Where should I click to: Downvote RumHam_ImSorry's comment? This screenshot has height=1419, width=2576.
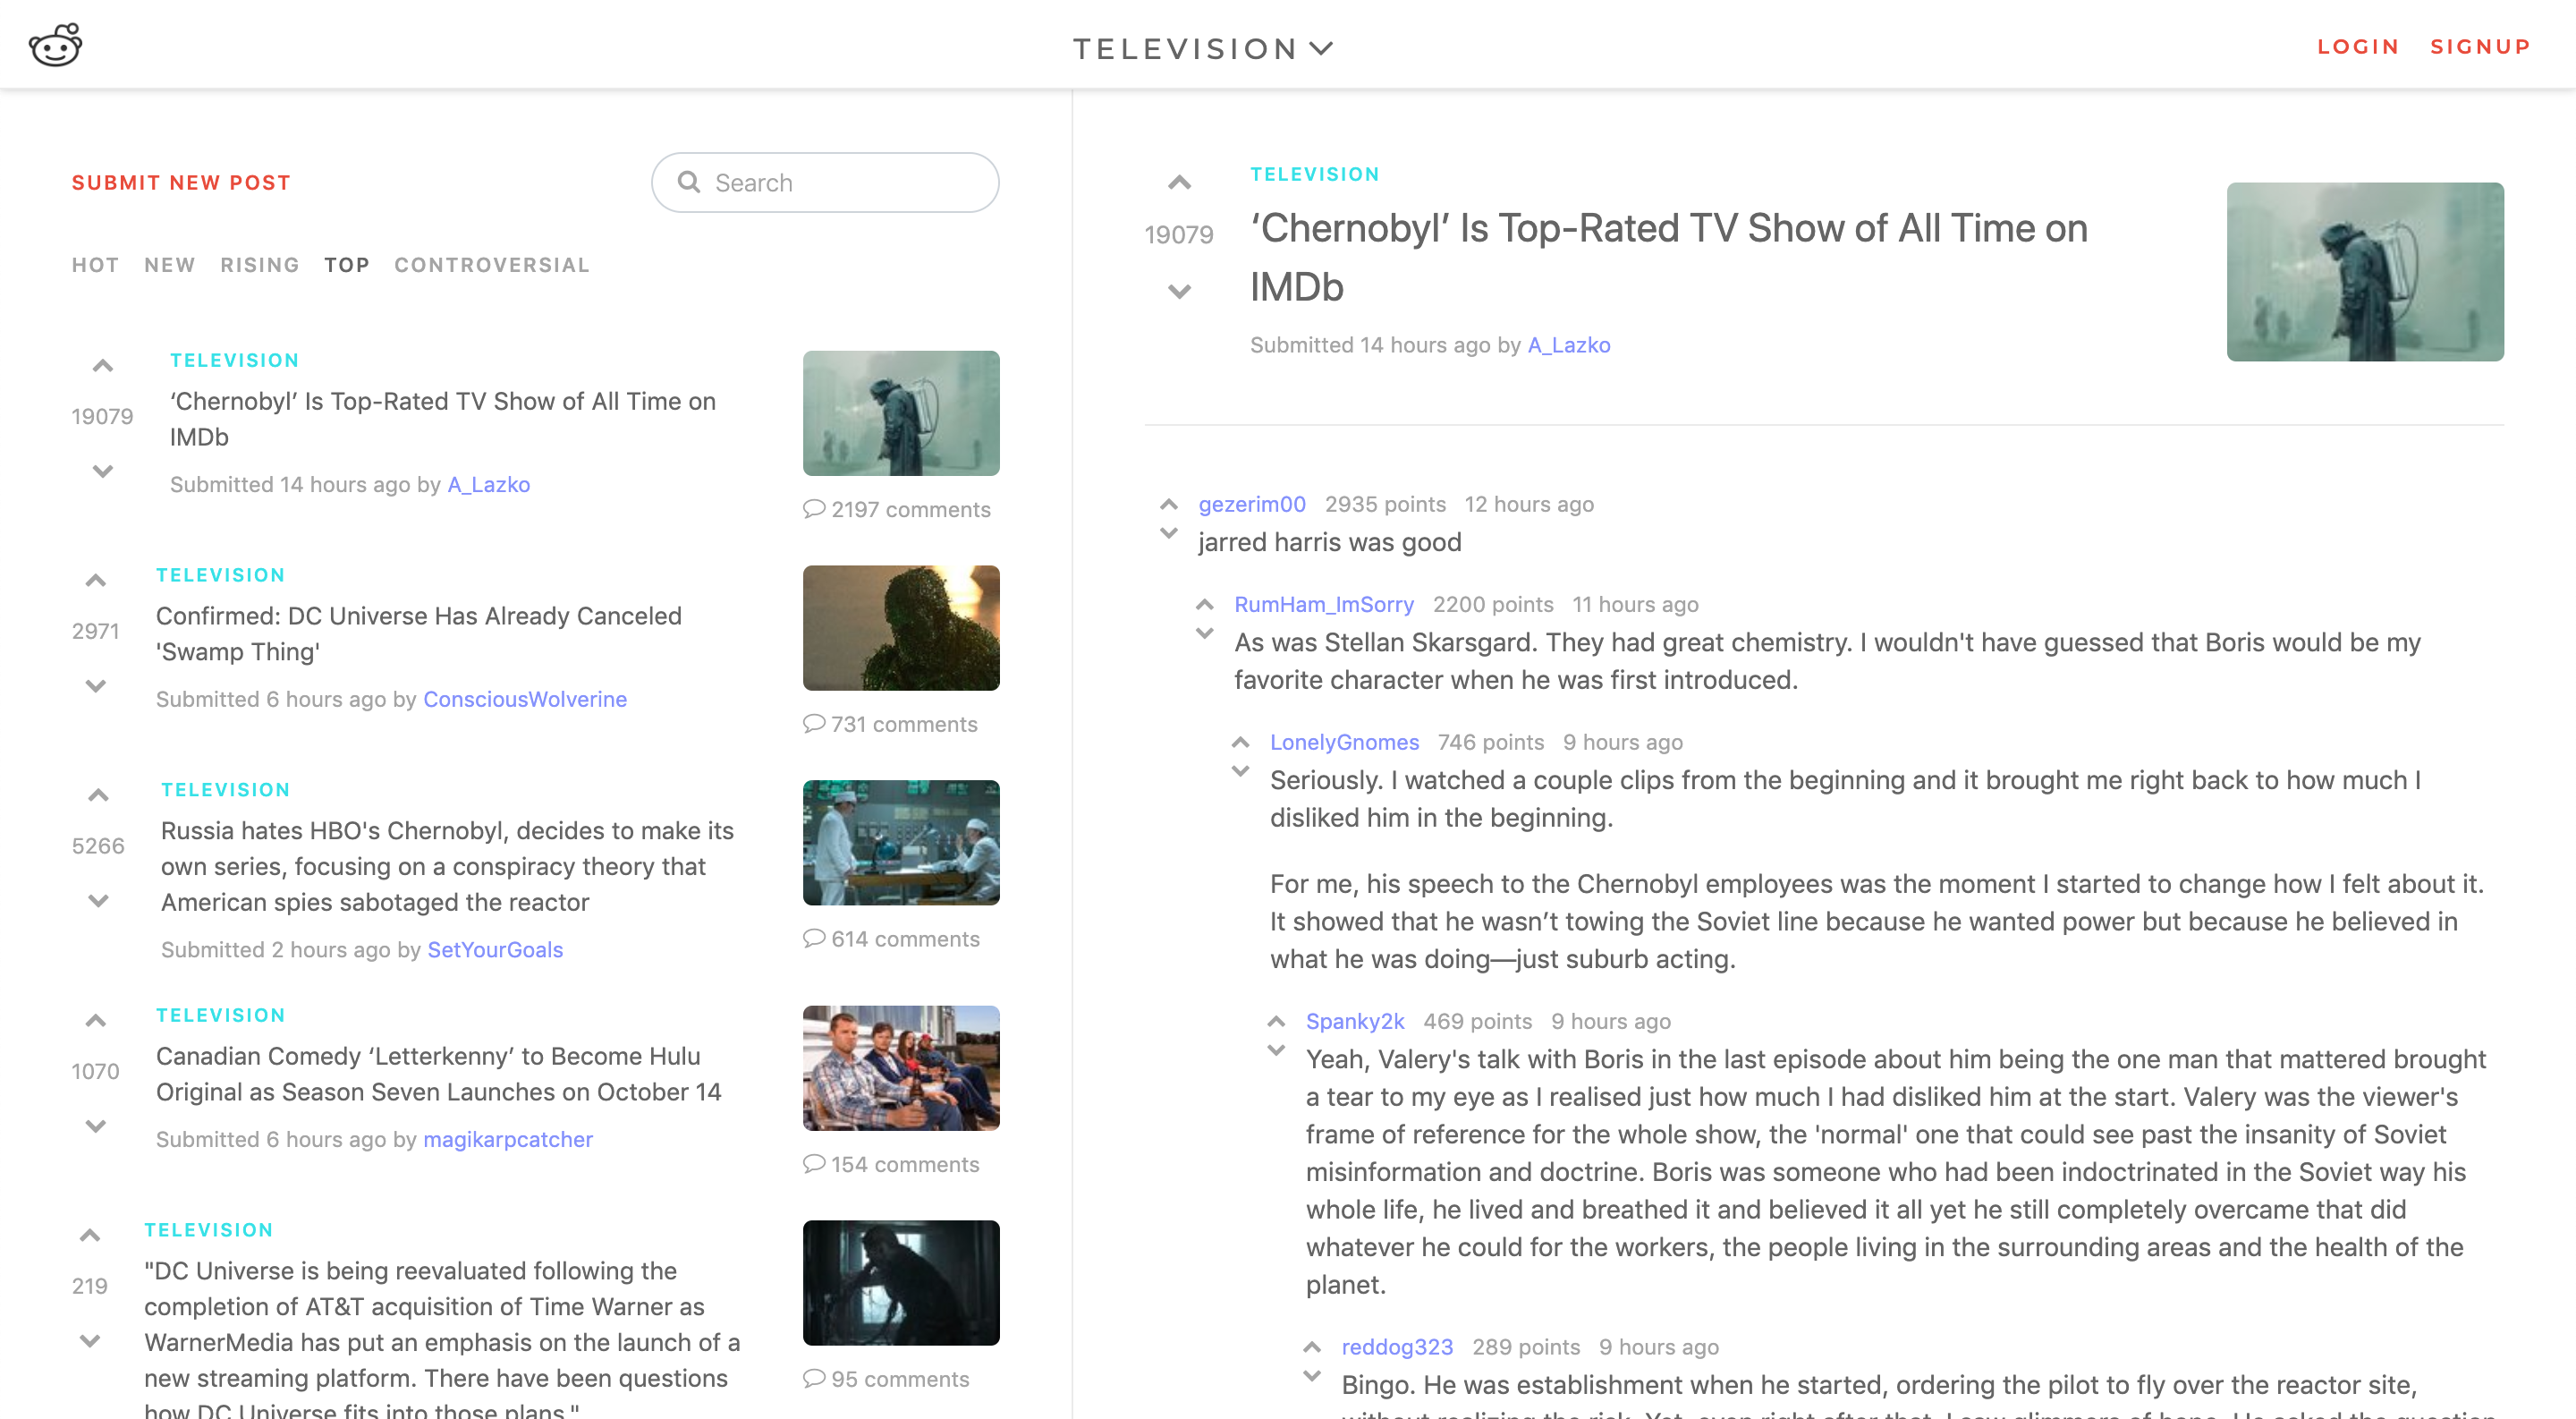[1204, 633]
